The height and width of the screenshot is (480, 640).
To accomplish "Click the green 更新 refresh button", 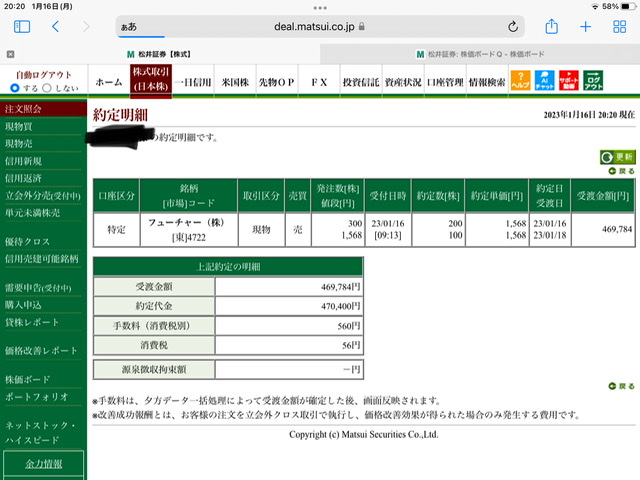I will coord(618,157).
